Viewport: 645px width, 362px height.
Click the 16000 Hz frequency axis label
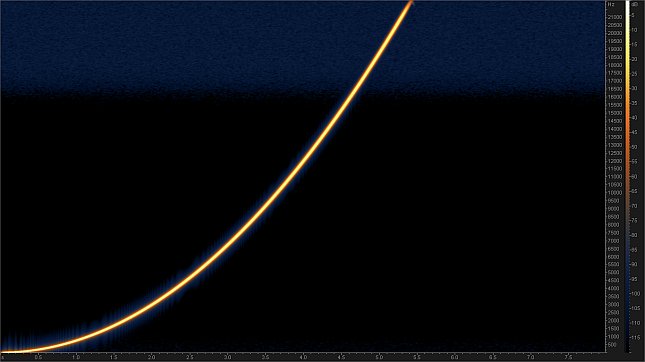tap(615, 97)
